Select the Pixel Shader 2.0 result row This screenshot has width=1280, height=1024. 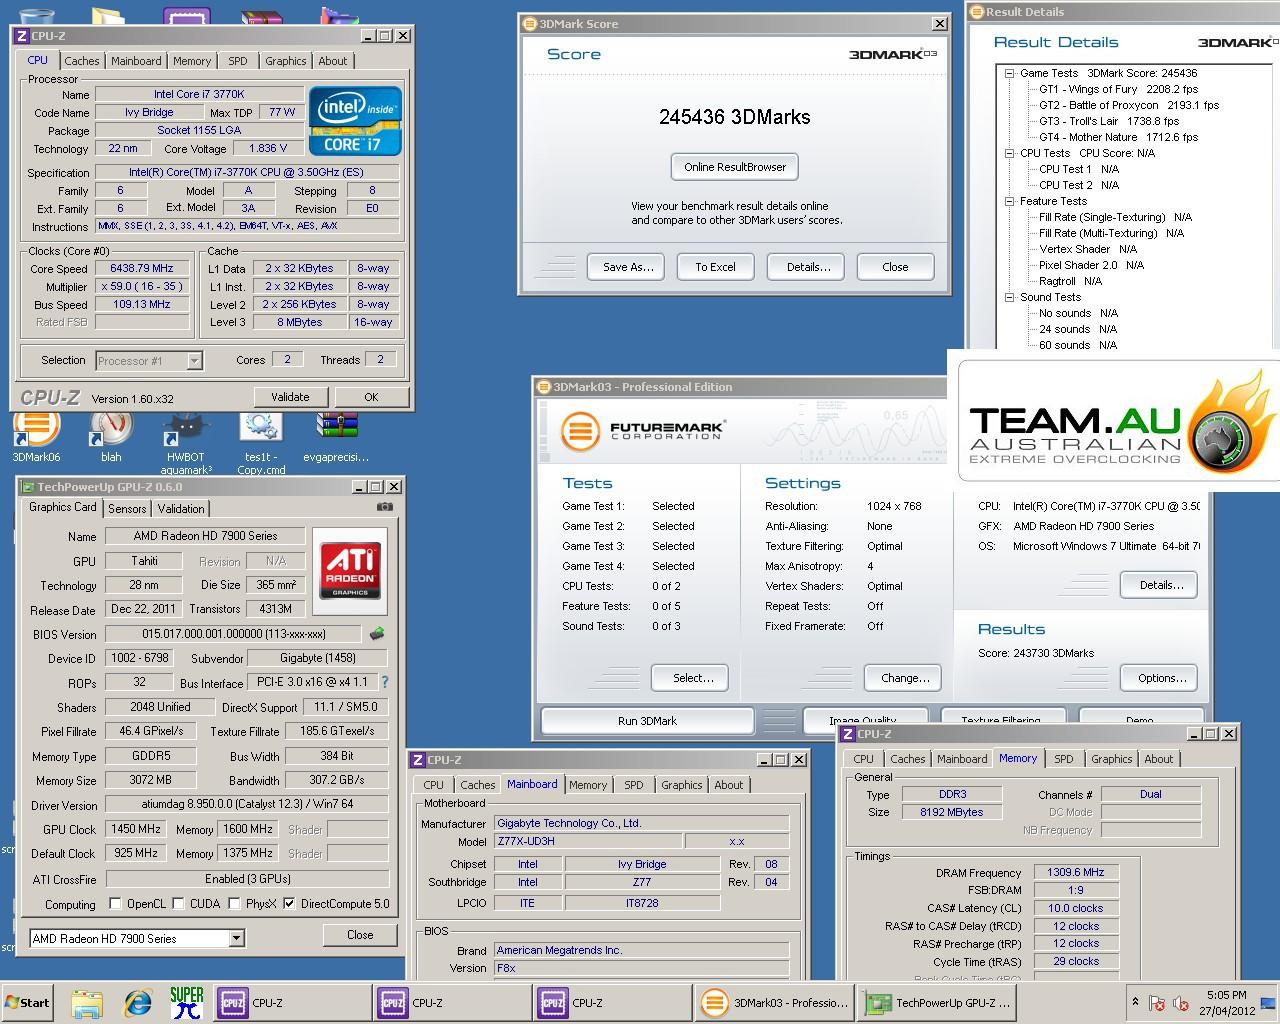pyautogui.click(x=1091, y=265)
